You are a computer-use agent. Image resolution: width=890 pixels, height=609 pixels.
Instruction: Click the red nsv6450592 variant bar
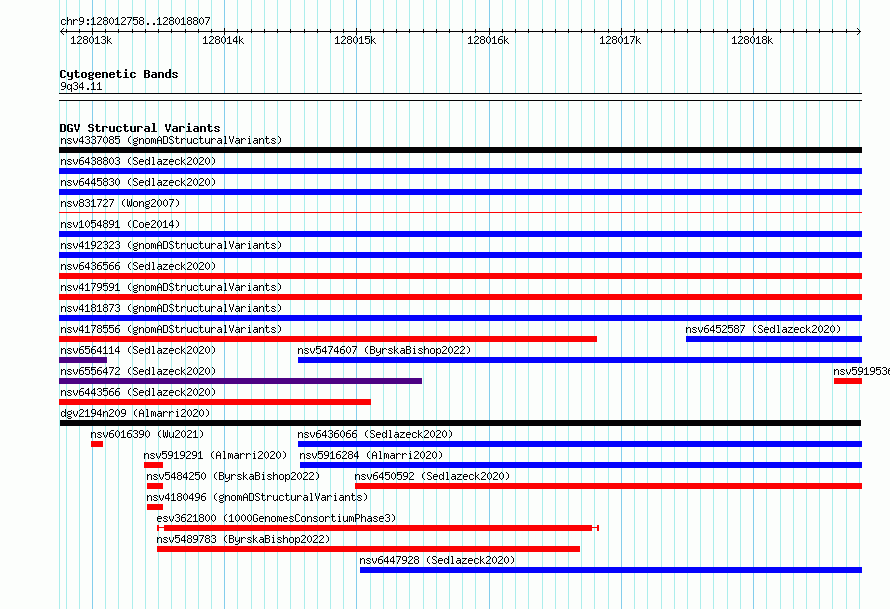[608, 486]
